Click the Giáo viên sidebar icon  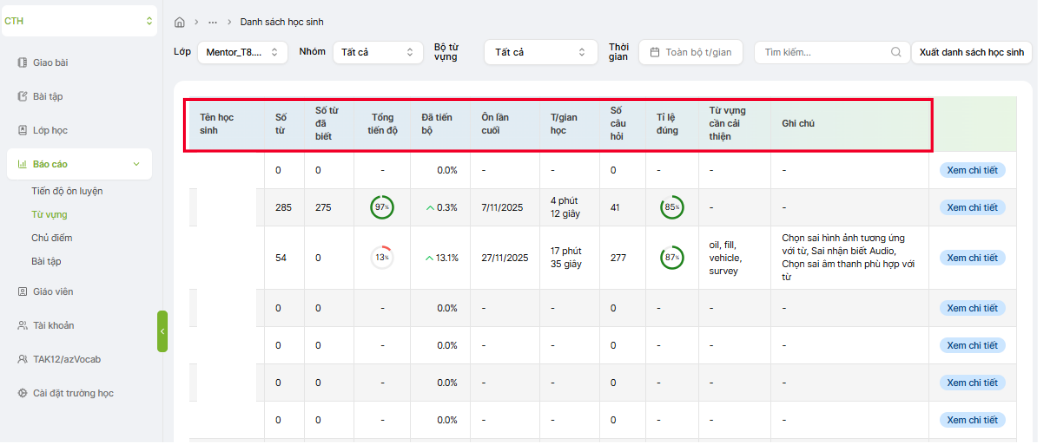click(22, 292)
